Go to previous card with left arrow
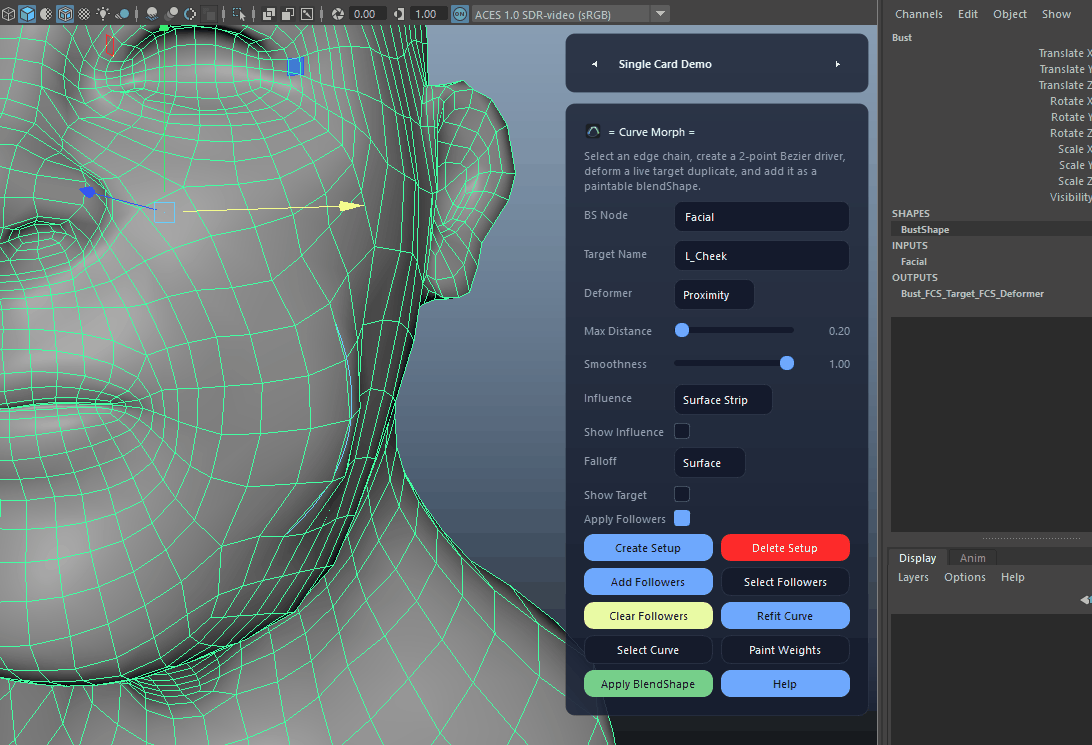The width and height of the screenshot is (1092, 745). 594,64
